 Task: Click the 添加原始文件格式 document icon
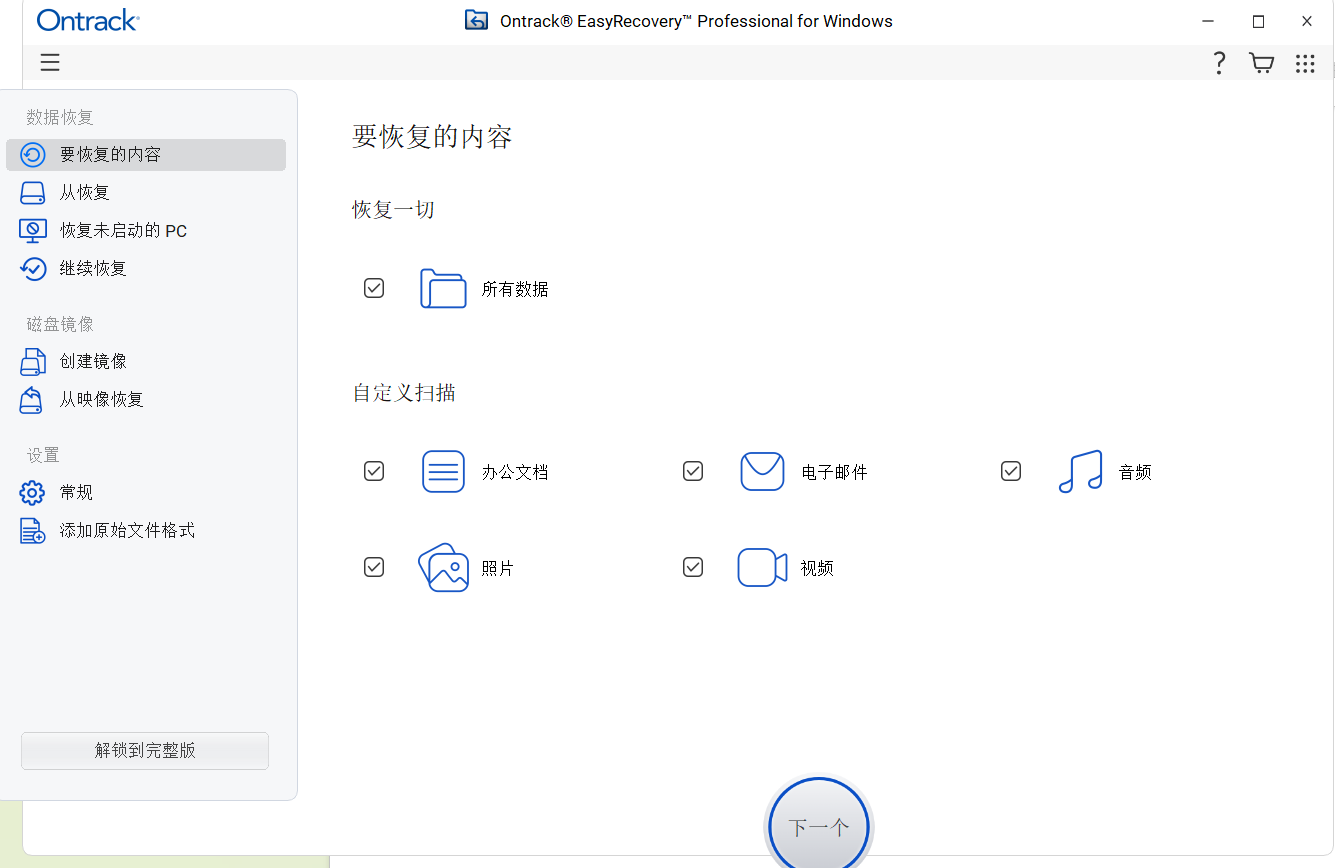[33, 531]
